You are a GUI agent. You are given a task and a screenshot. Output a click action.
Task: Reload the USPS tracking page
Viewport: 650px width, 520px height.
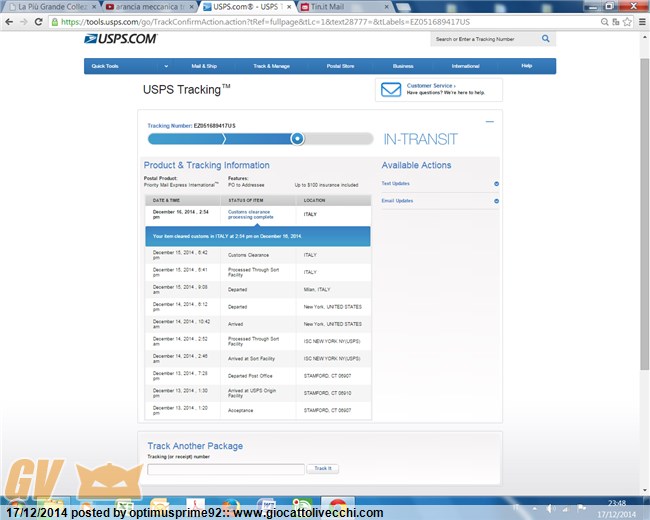pos(39,22)
